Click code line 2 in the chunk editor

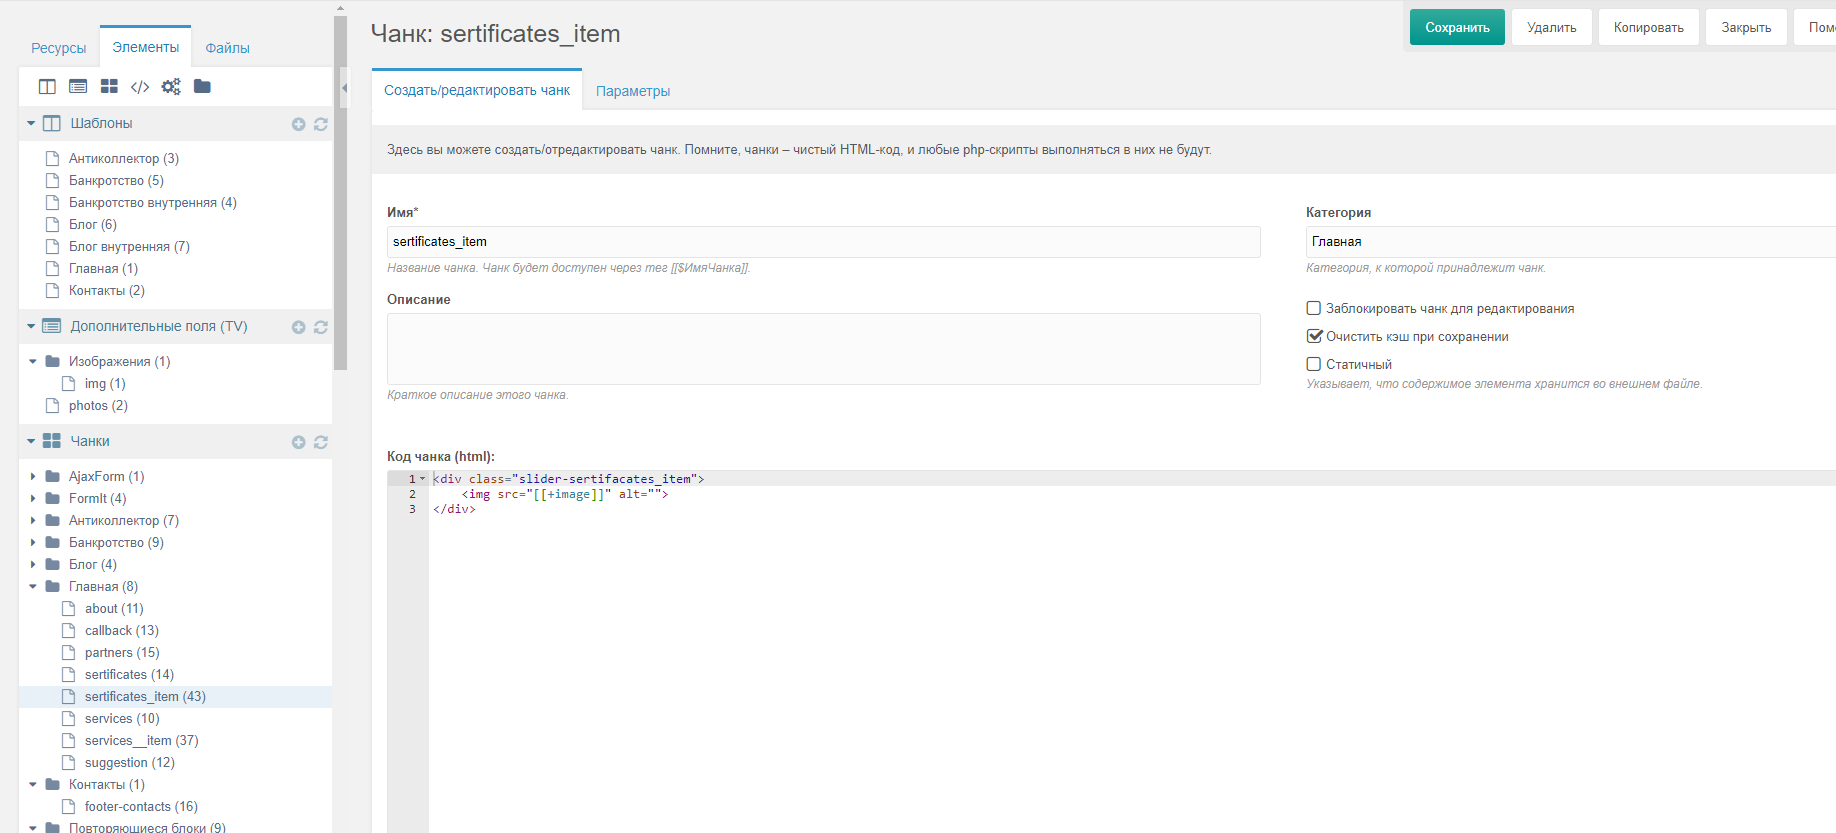[565, 494]
